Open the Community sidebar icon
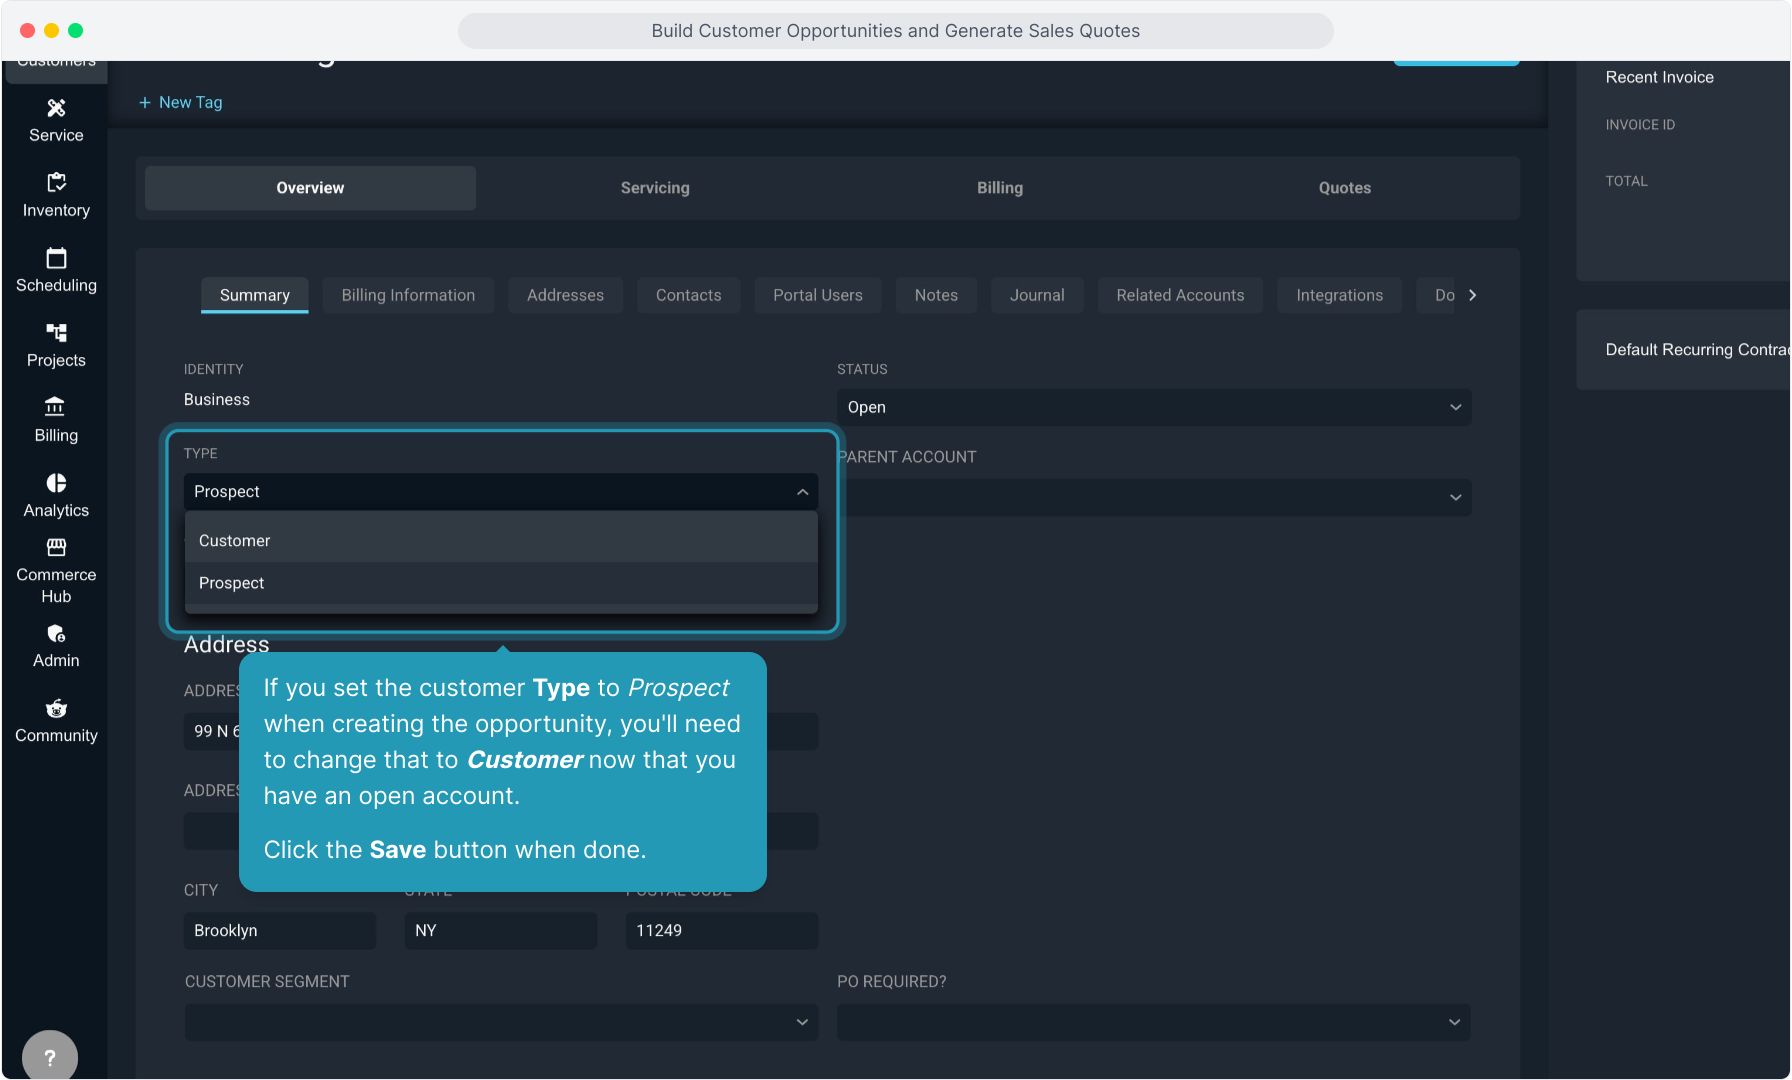 [56, 709]
